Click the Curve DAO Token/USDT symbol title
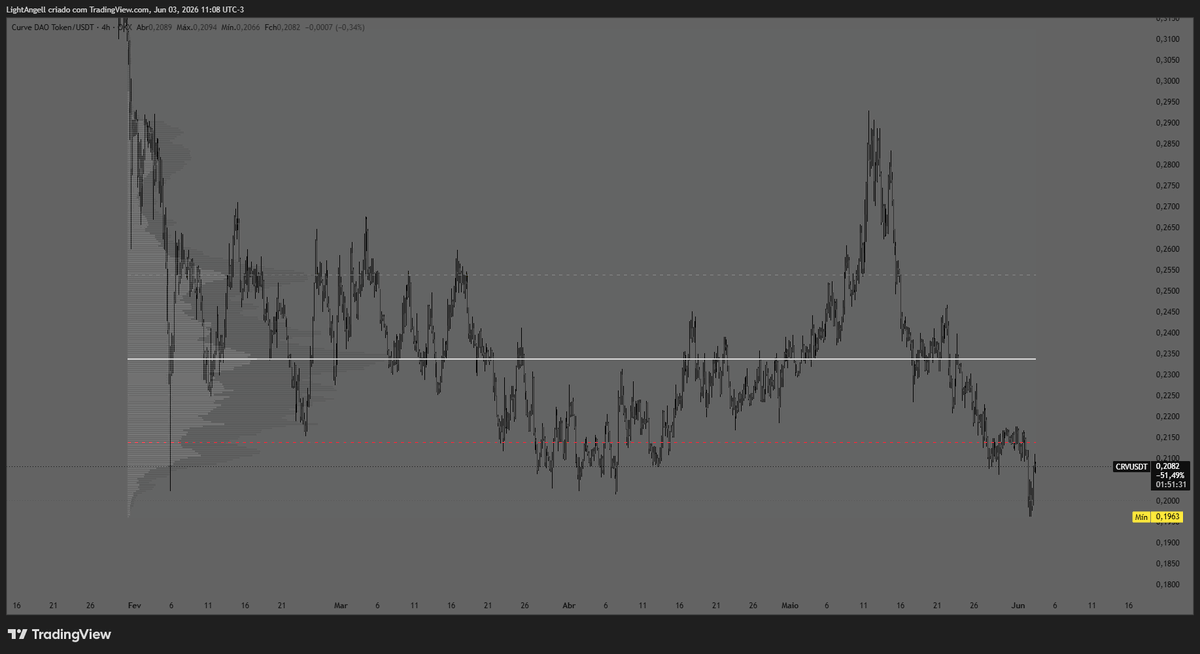Image resolution: width=1200 pixels, height=654 pixels. click(51, 27)
